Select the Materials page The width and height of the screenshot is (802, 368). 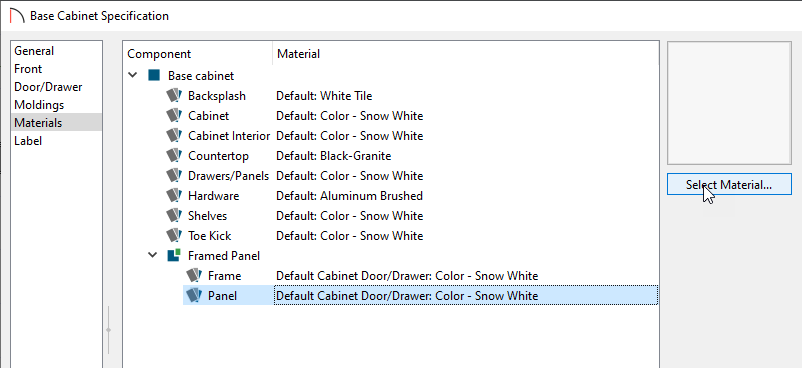click(x=56, y=123)
